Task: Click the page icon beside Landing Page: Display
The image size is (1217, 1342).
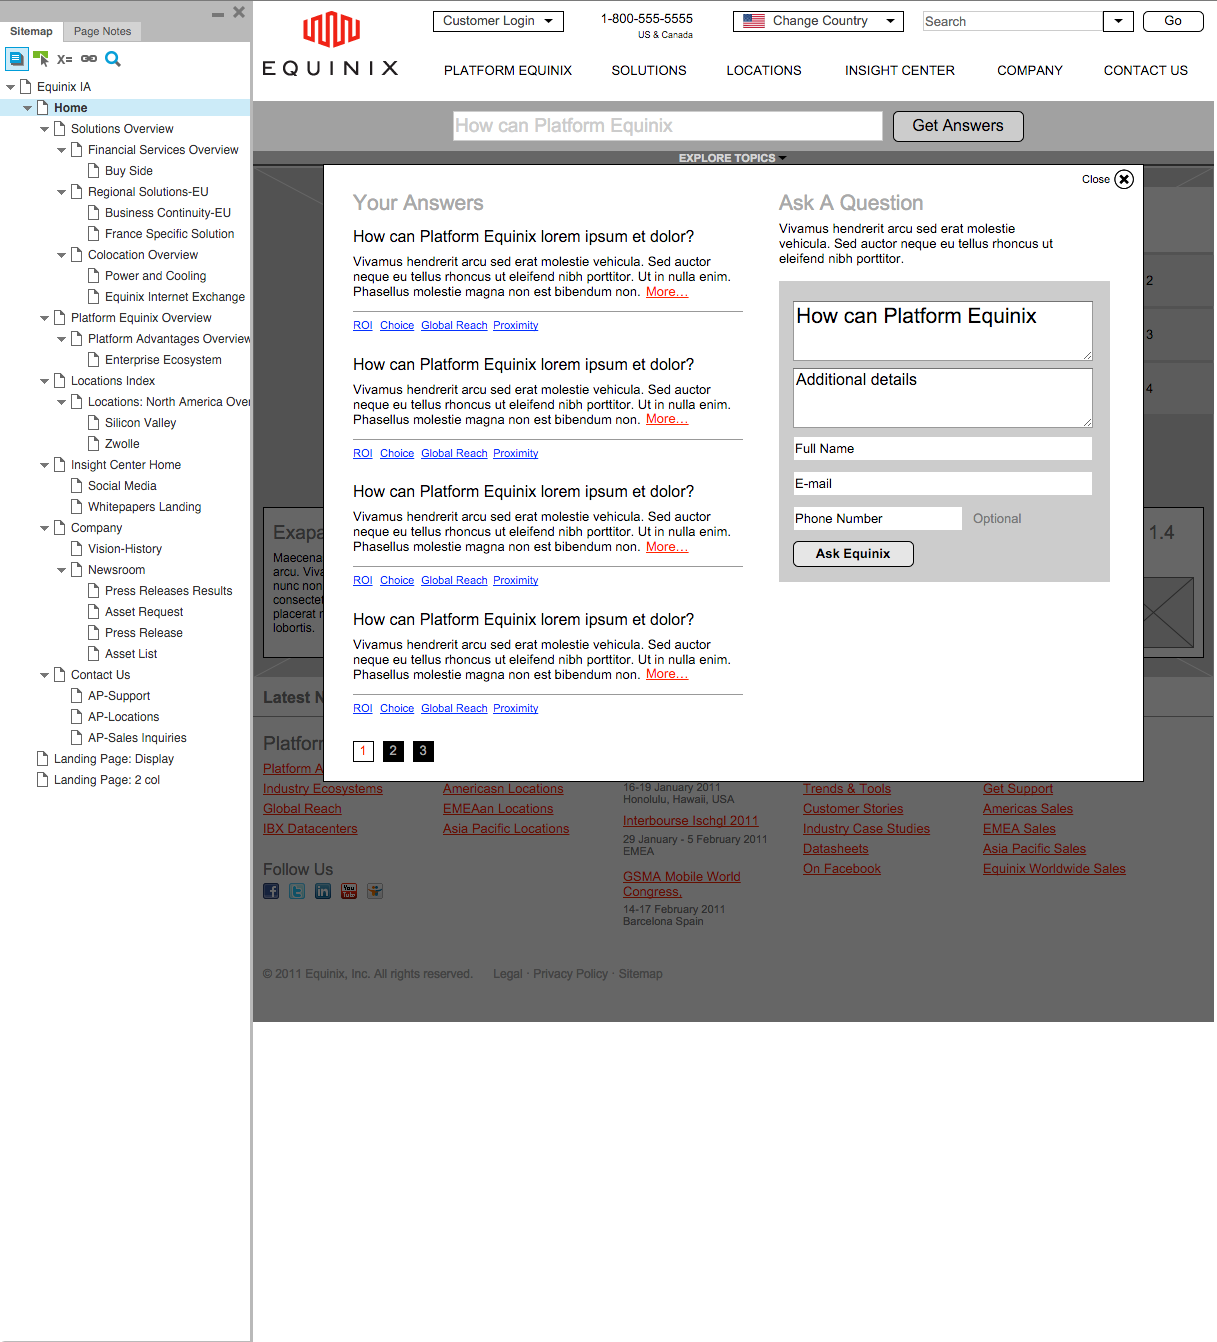Action: pos(42,758)
